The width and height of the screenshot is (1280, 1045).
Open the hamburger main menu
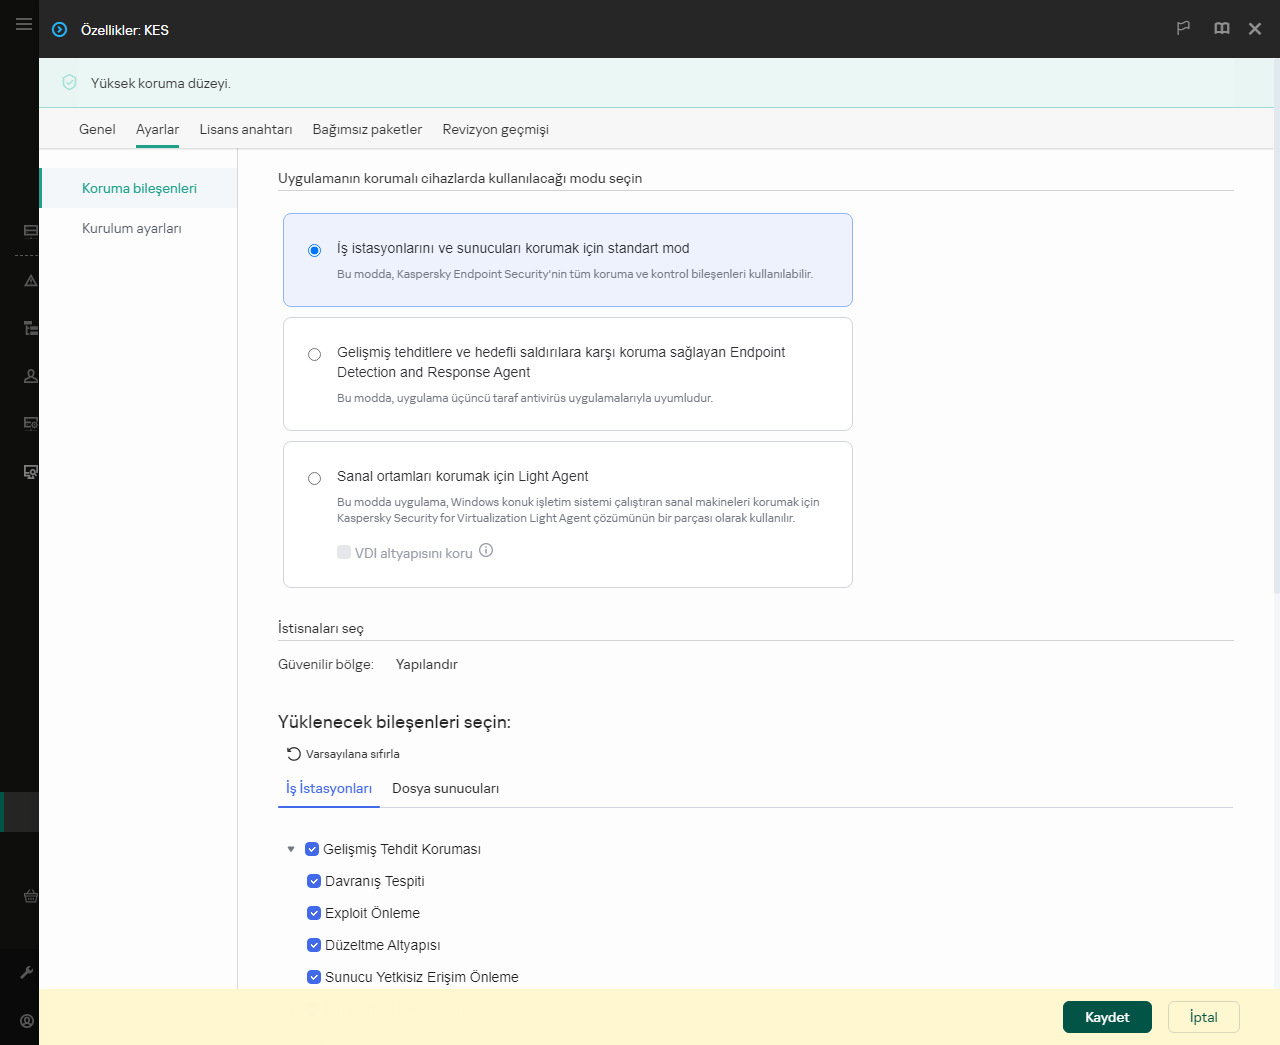point(23,24)
